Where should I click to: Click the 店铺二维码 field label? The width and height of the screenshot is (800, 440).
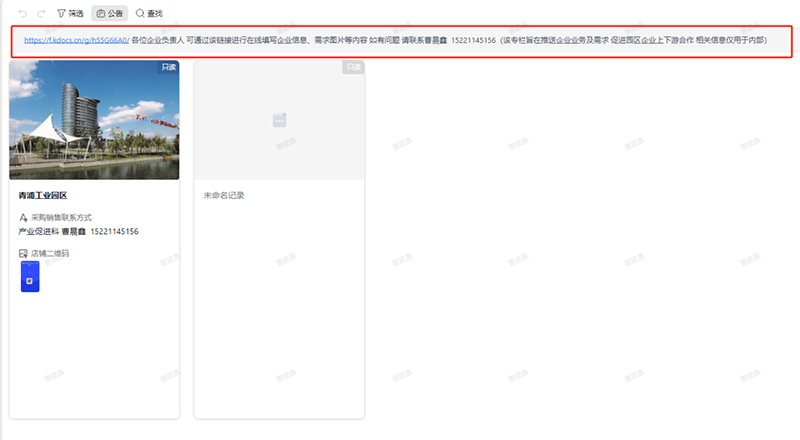[50, 254]
